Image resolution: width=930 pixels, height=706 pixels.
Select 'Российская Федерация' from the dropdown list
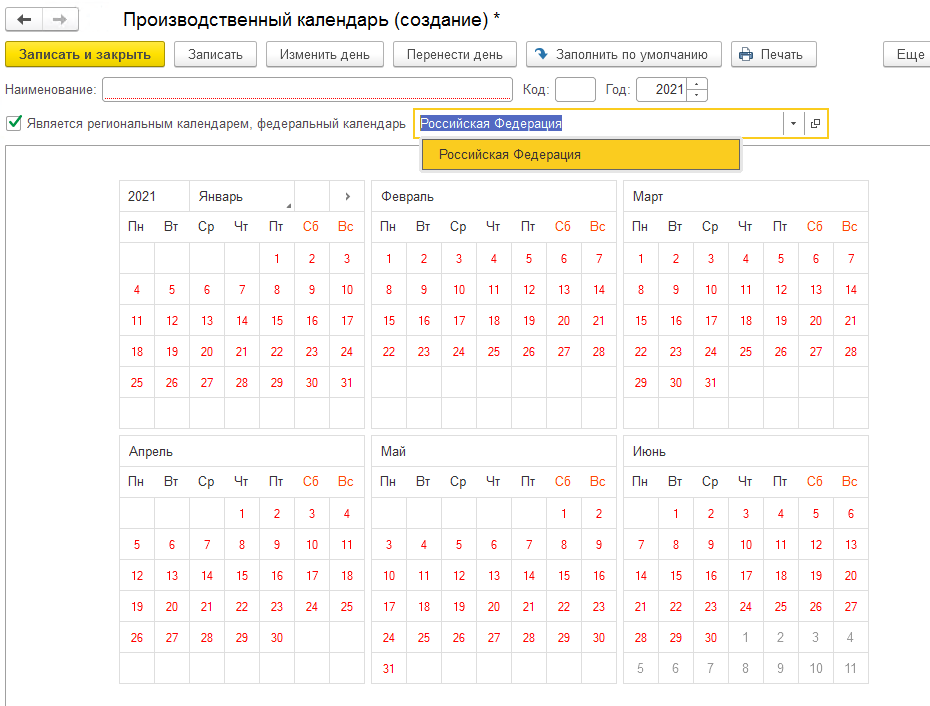pos(580,155)
